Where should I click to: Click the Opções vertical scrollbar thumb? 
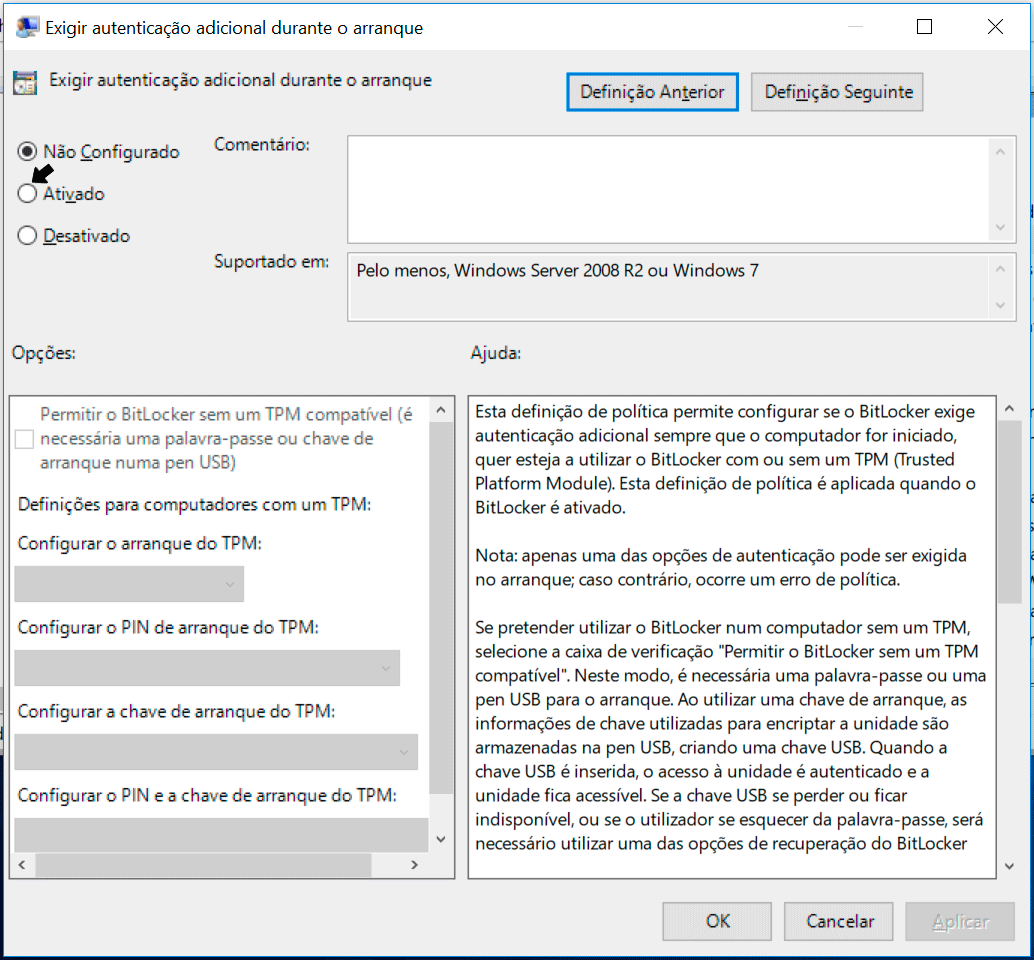click(441, 607)
